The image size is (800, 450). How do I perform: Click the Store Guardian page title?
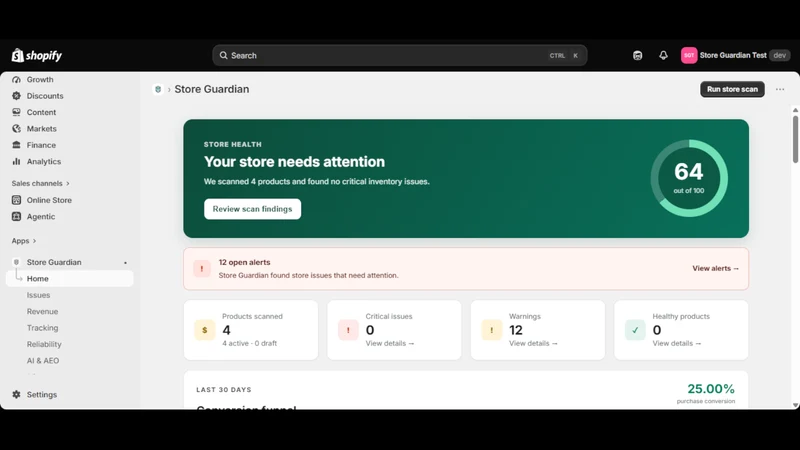212,89
